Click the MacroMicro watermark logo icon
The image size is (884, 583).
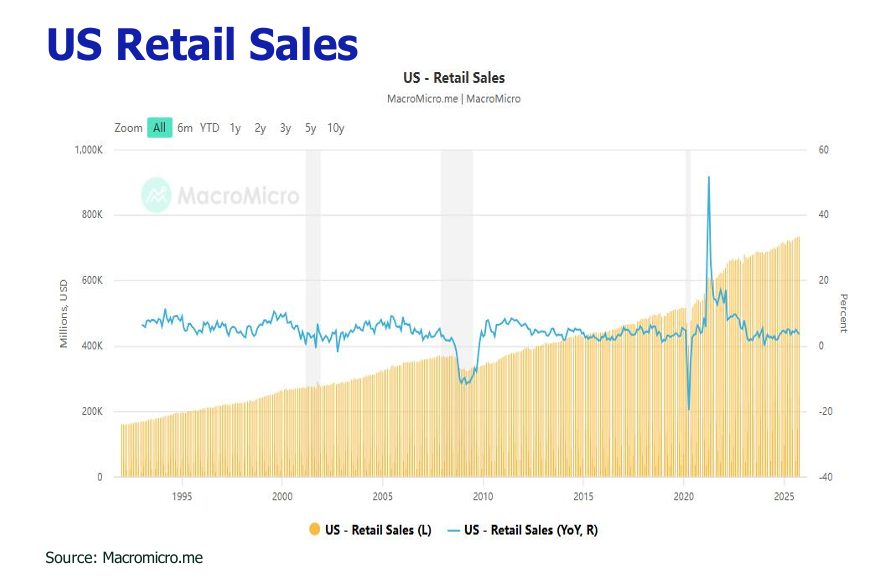(156, 194)
